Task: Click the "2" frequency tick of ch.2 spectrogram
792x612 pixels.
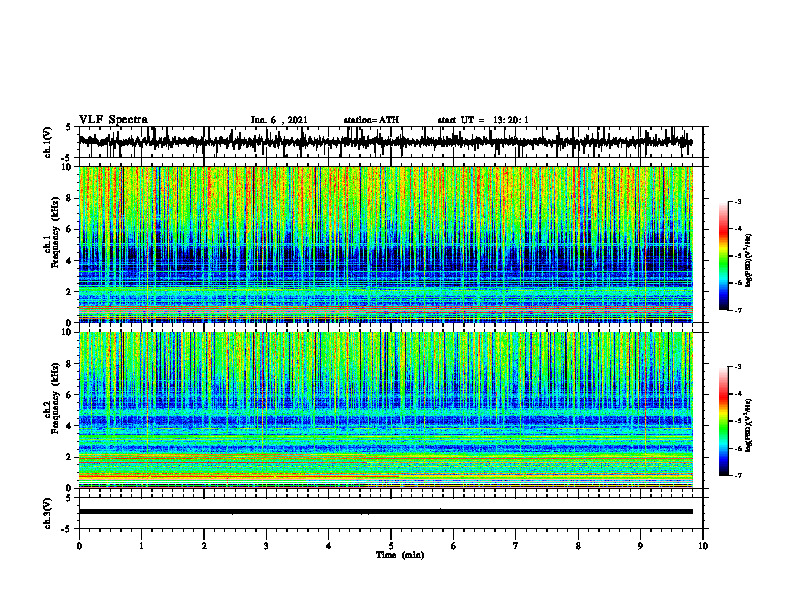Action: point(69,457)
